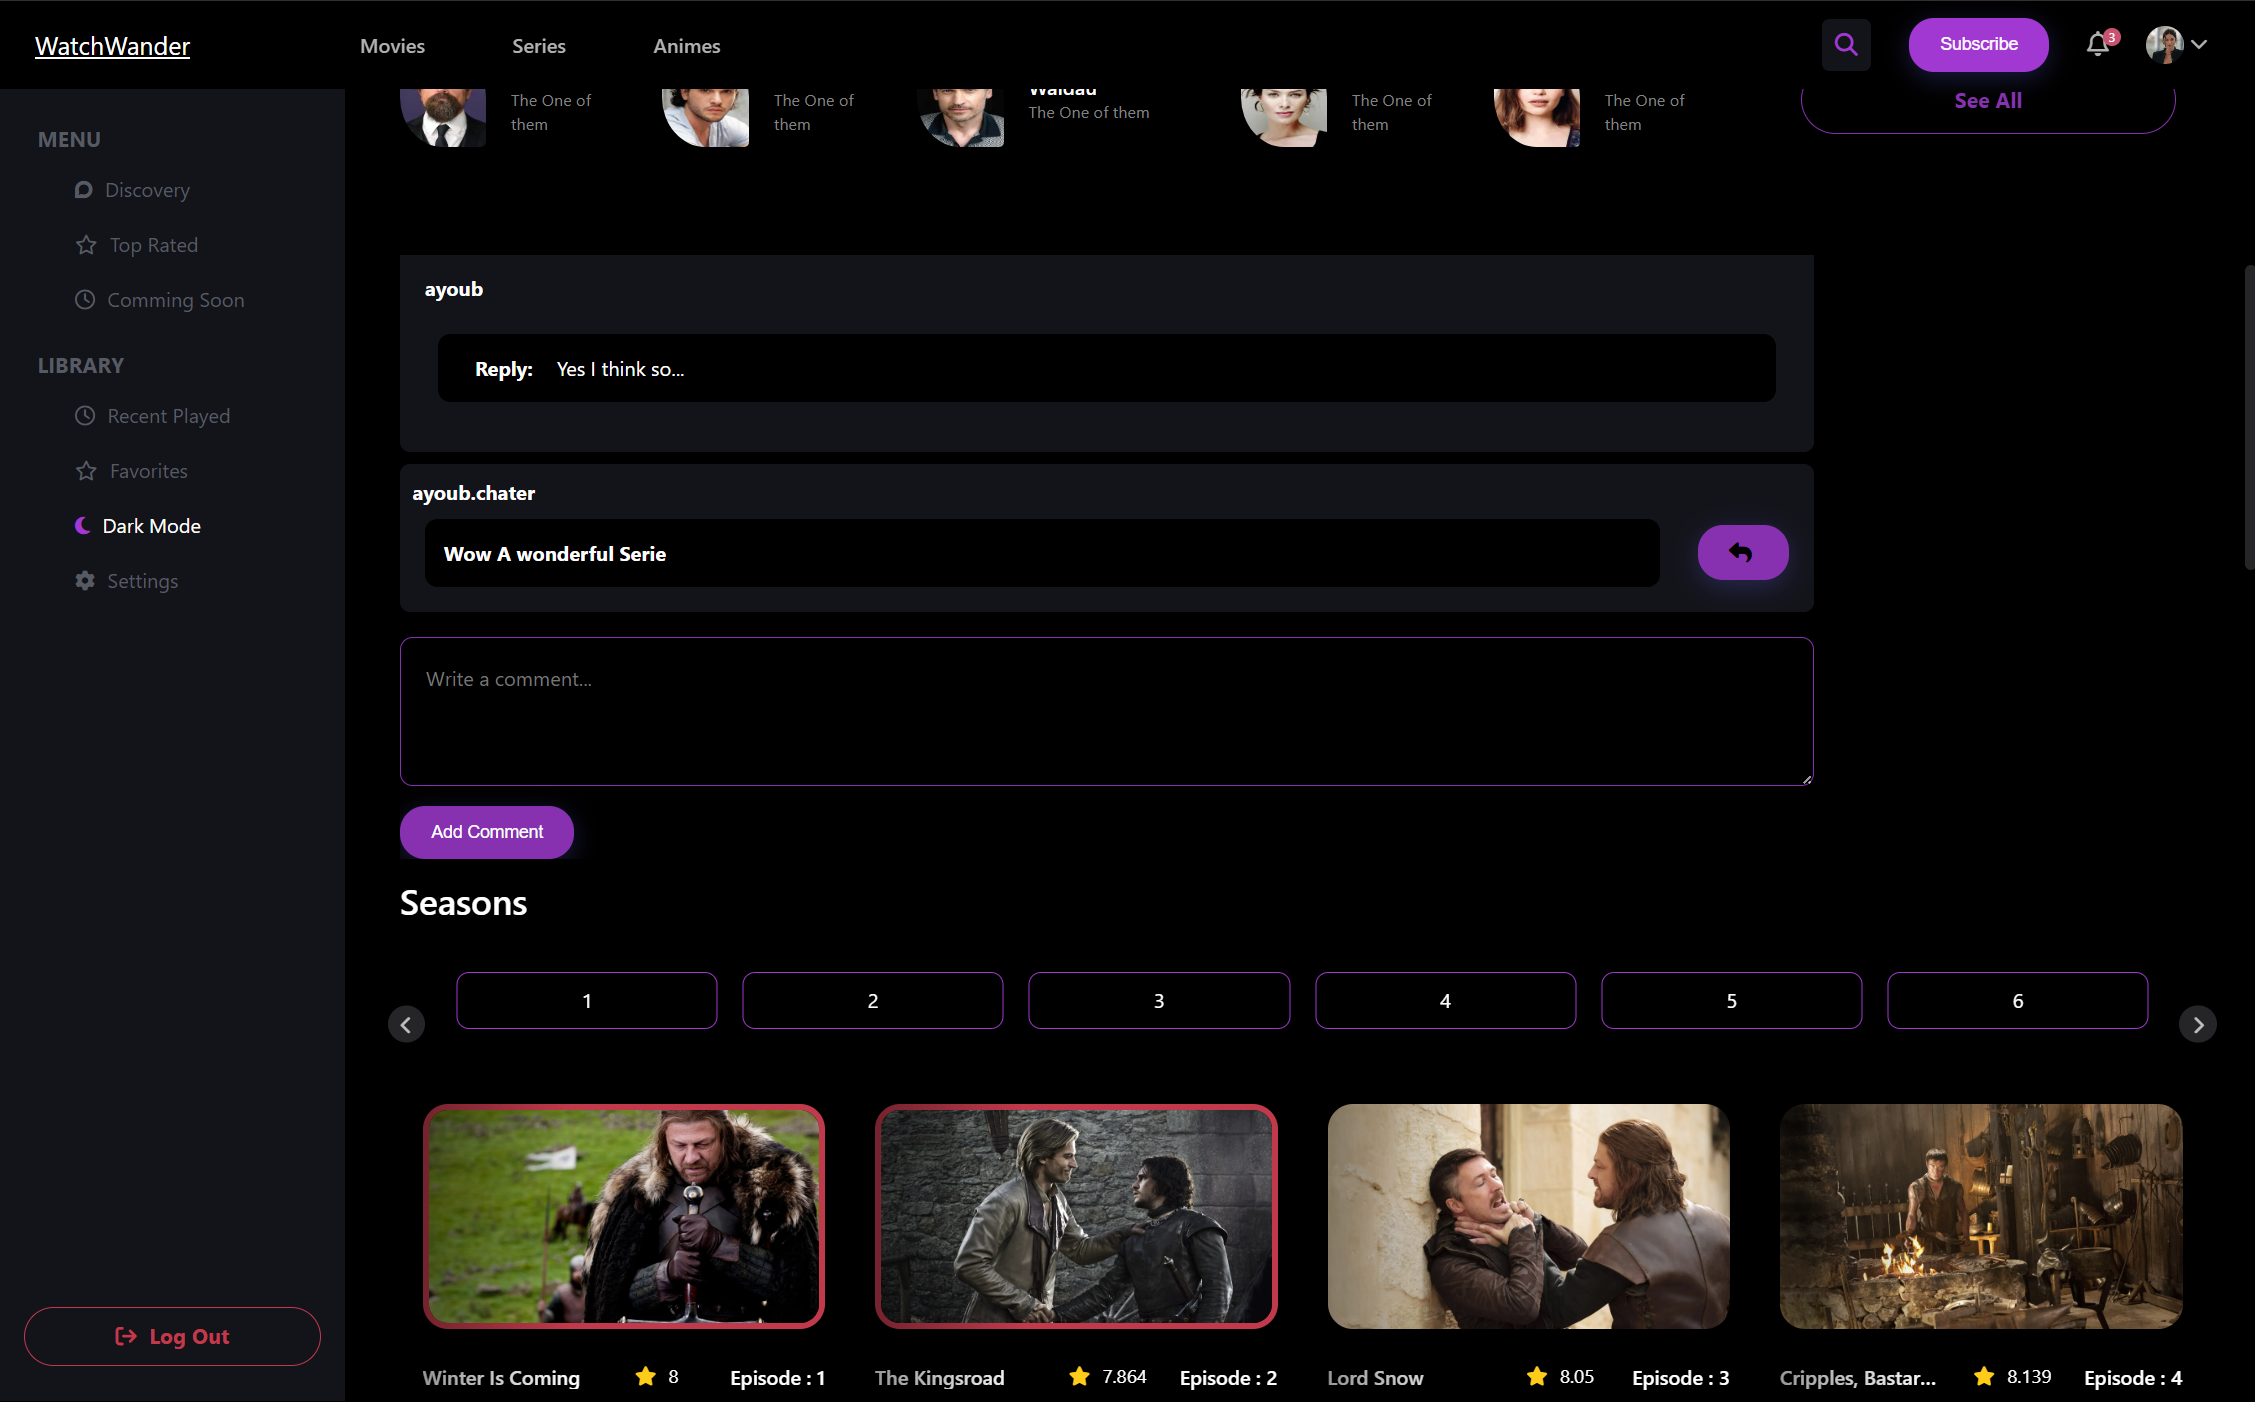Expand the profile dropdown chevron

click(x=2199, y=45)
